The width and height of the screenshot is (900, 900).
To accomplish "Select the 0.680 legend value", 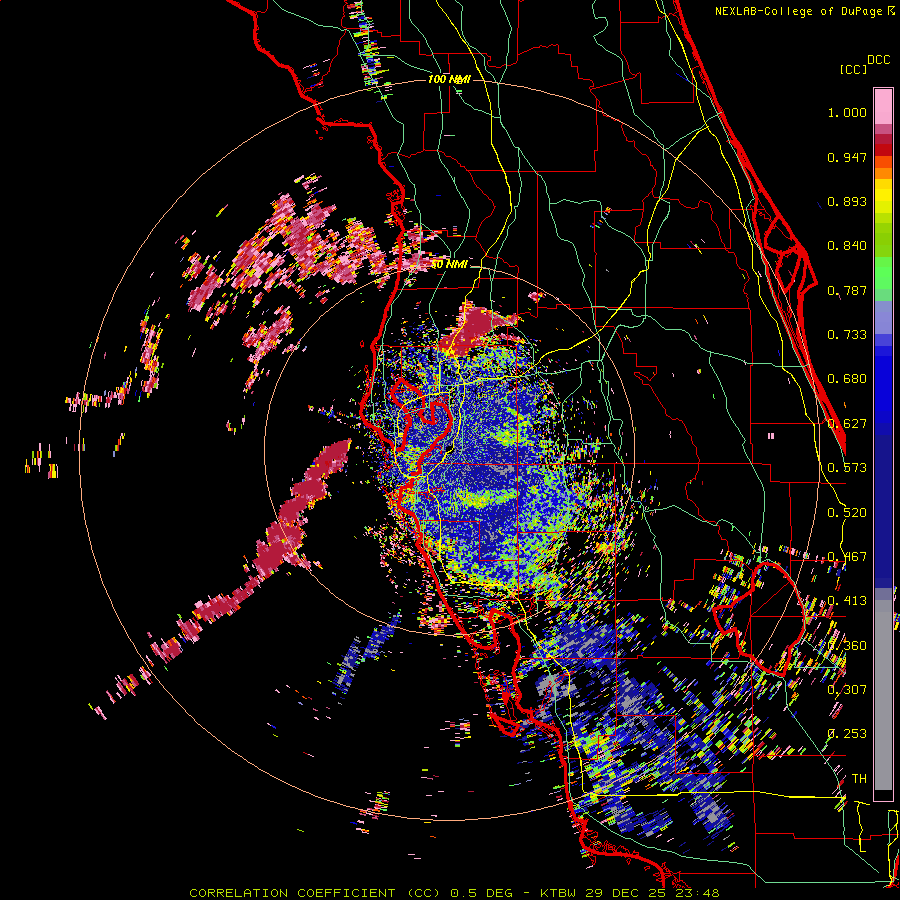I will tap(847, 379).
